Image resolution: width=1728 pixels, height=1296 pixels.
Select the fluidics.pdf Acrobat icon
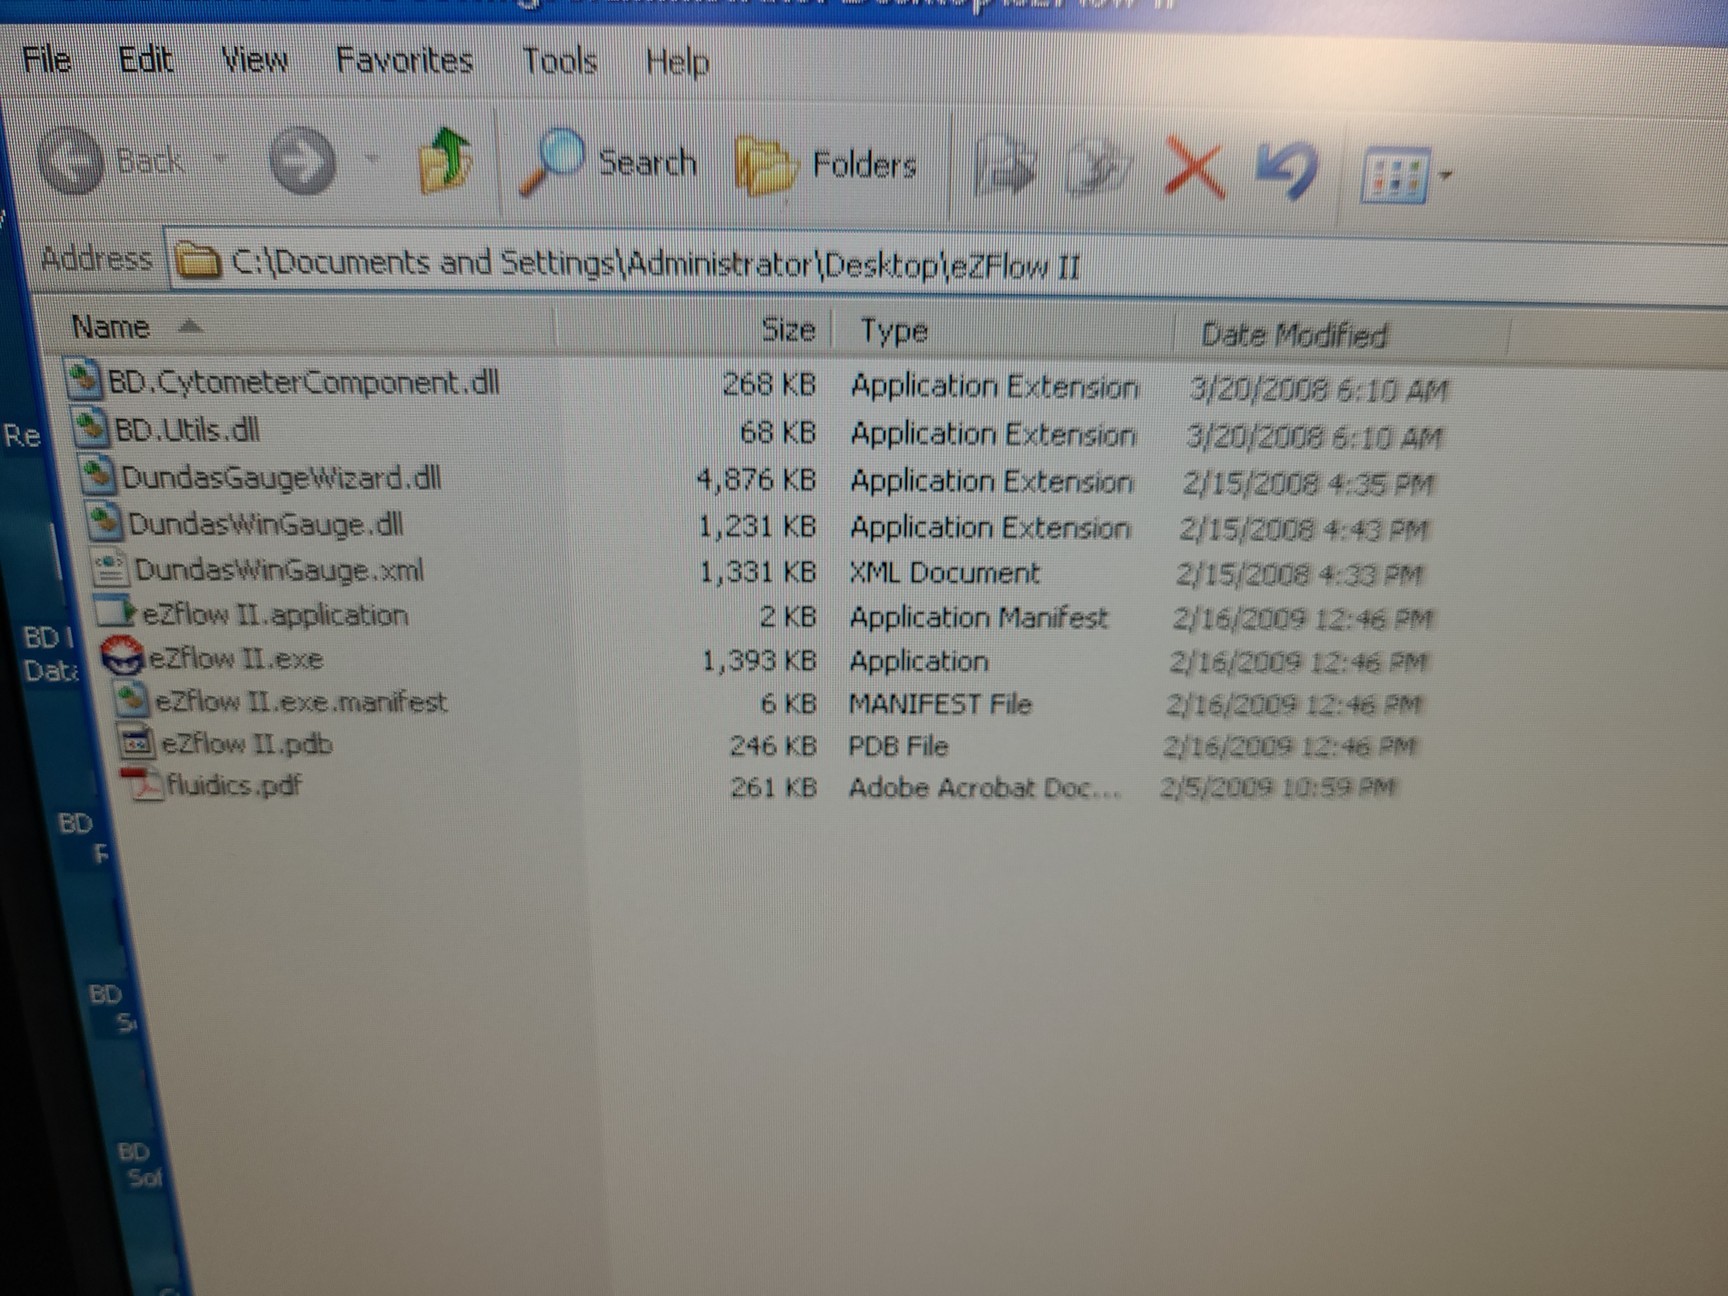click(x=142, y=783)
